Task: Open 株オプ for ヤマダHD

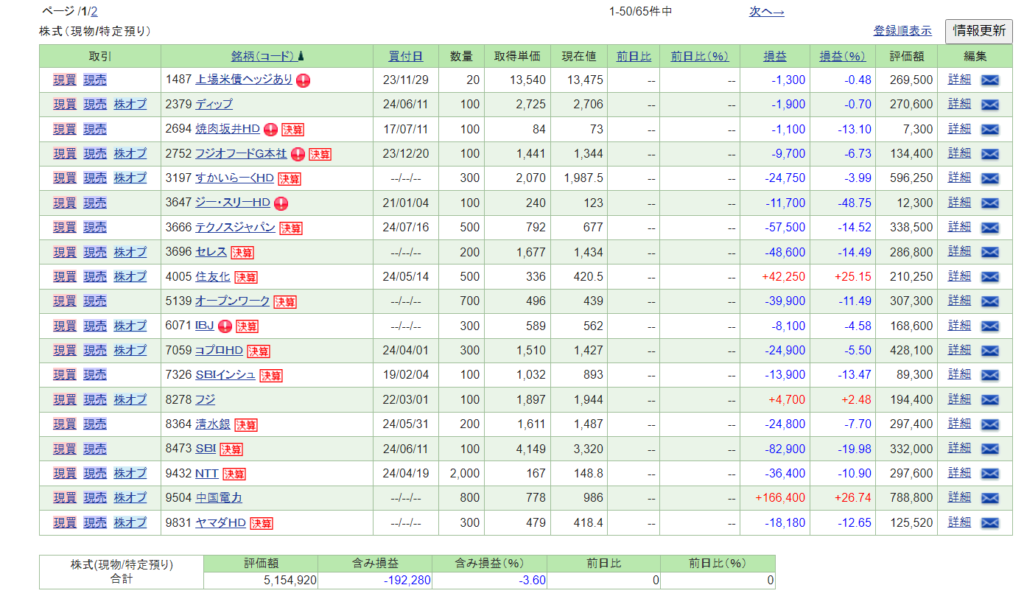Action: [x=130, y=522]
